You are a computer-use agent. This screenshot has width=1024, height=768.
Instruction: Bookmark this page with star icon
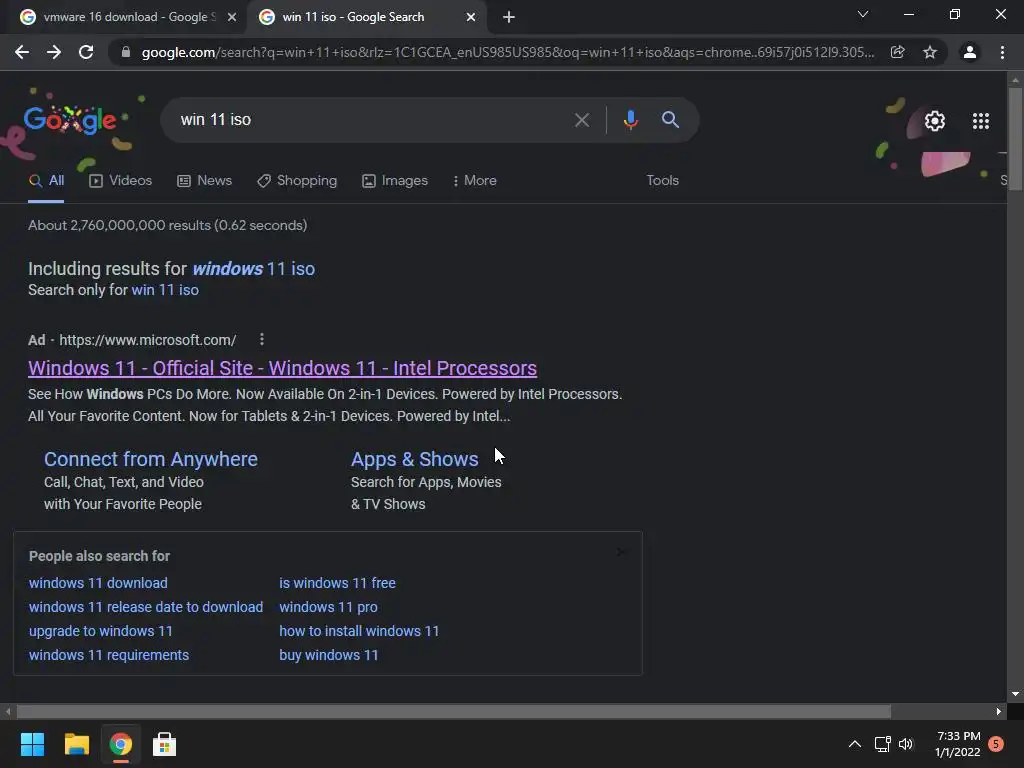tap(930, 52)
